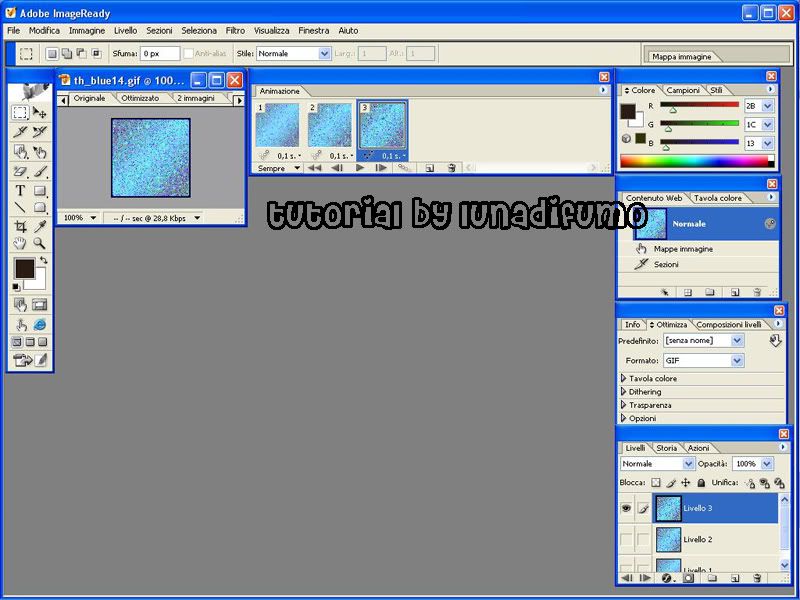Create new layer set folder icon

(x=712, y=578)
